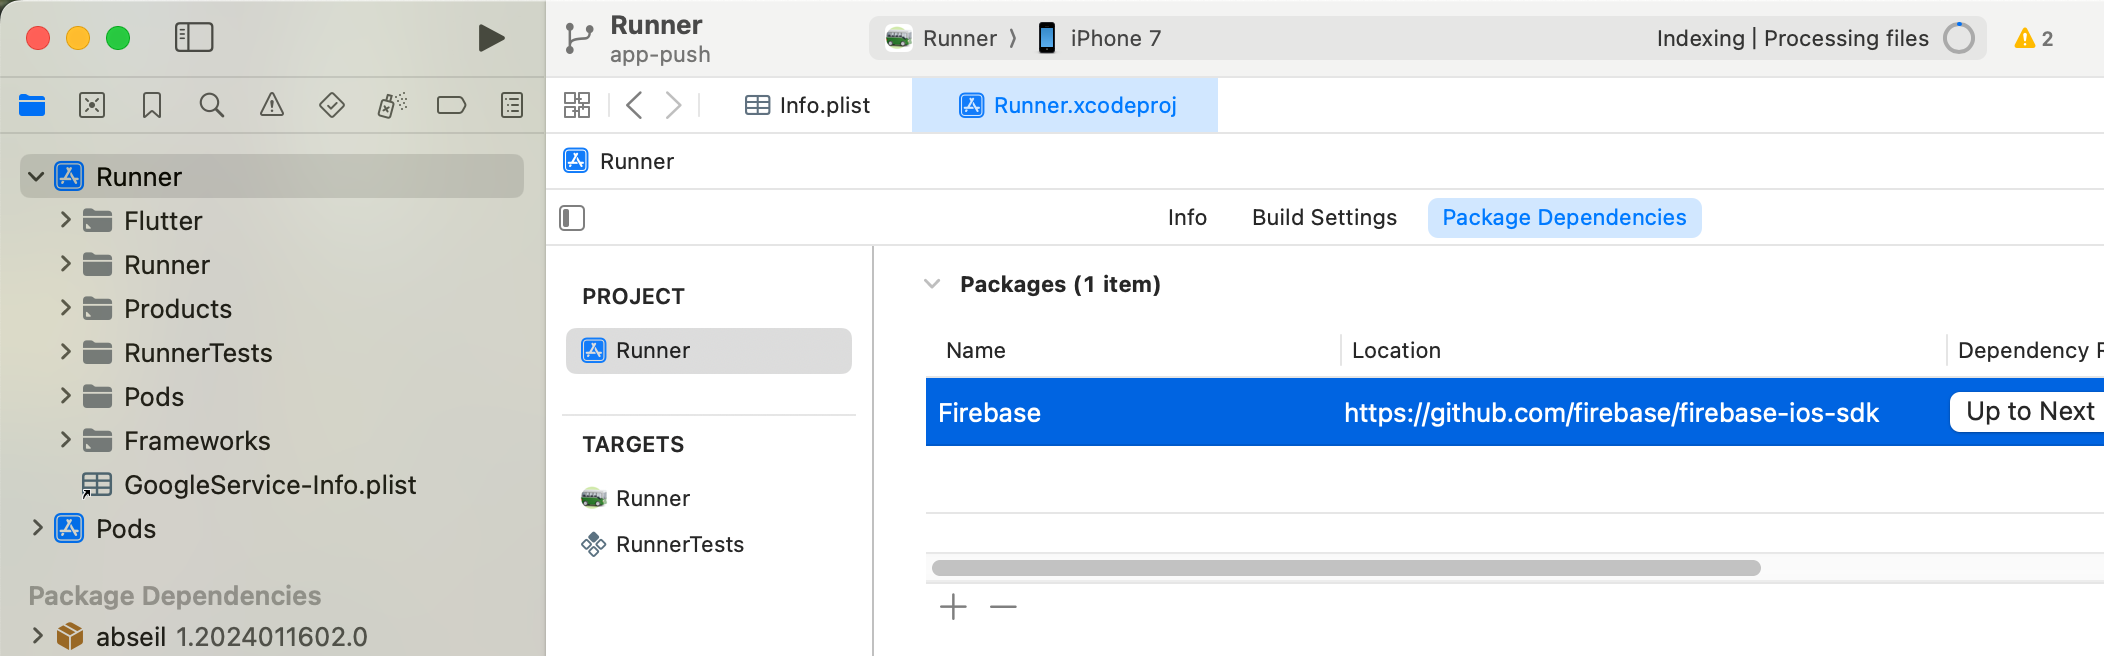This screenshot has height=656, width=2104.
Task: Select the Pods project row
Action: (272, 528)
